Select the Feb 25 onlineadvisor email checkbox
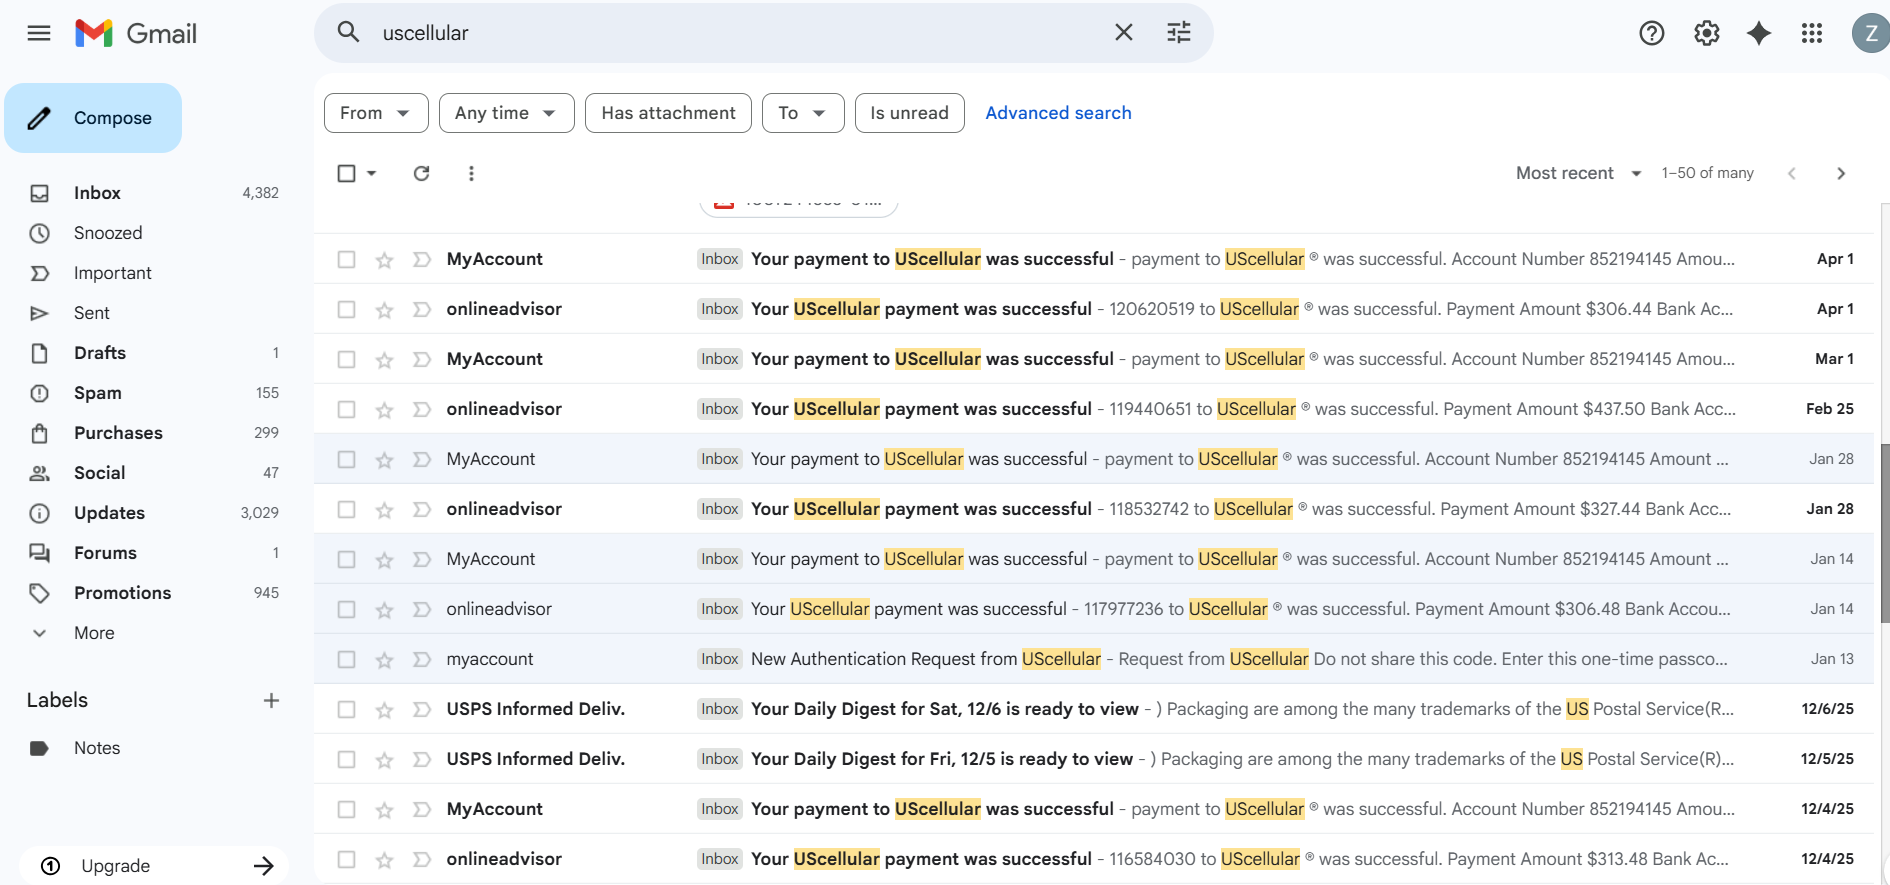Image resolution: width=1890 pixels, height=885 pixels. (x=346, y=409)
